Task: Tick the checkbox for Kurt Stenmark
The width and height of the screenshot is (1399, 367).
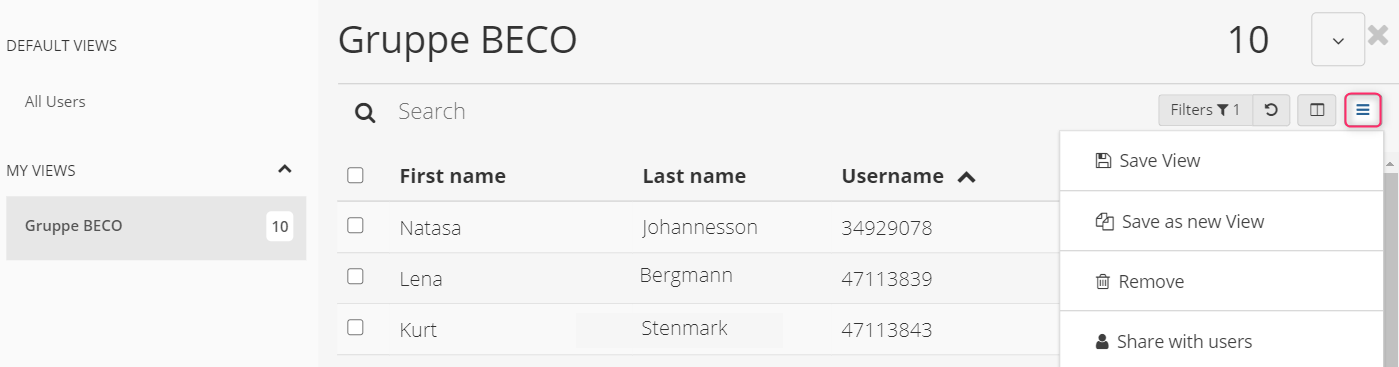Action: [355, 326]
